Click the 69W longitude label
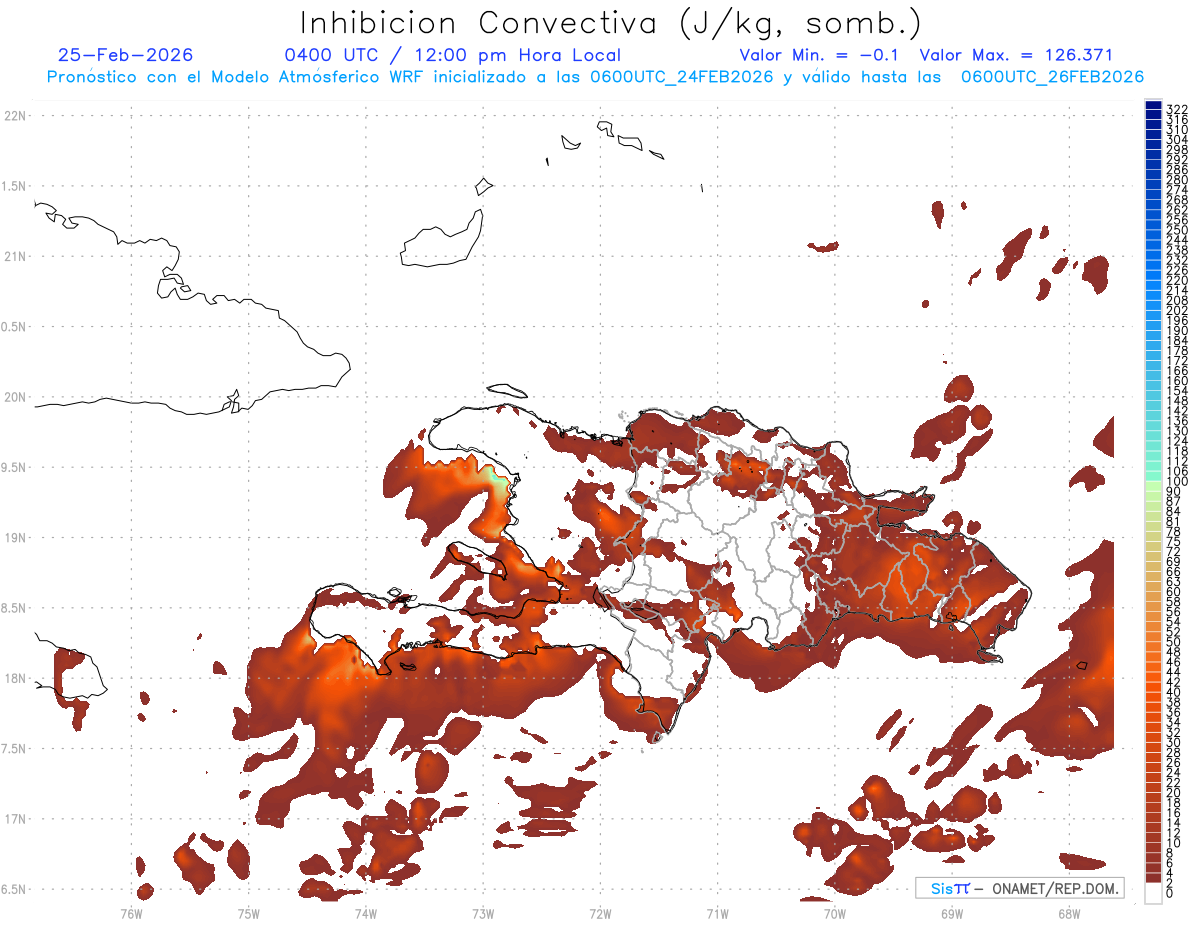Screen dimensions: 1200x927 (951, 913)
